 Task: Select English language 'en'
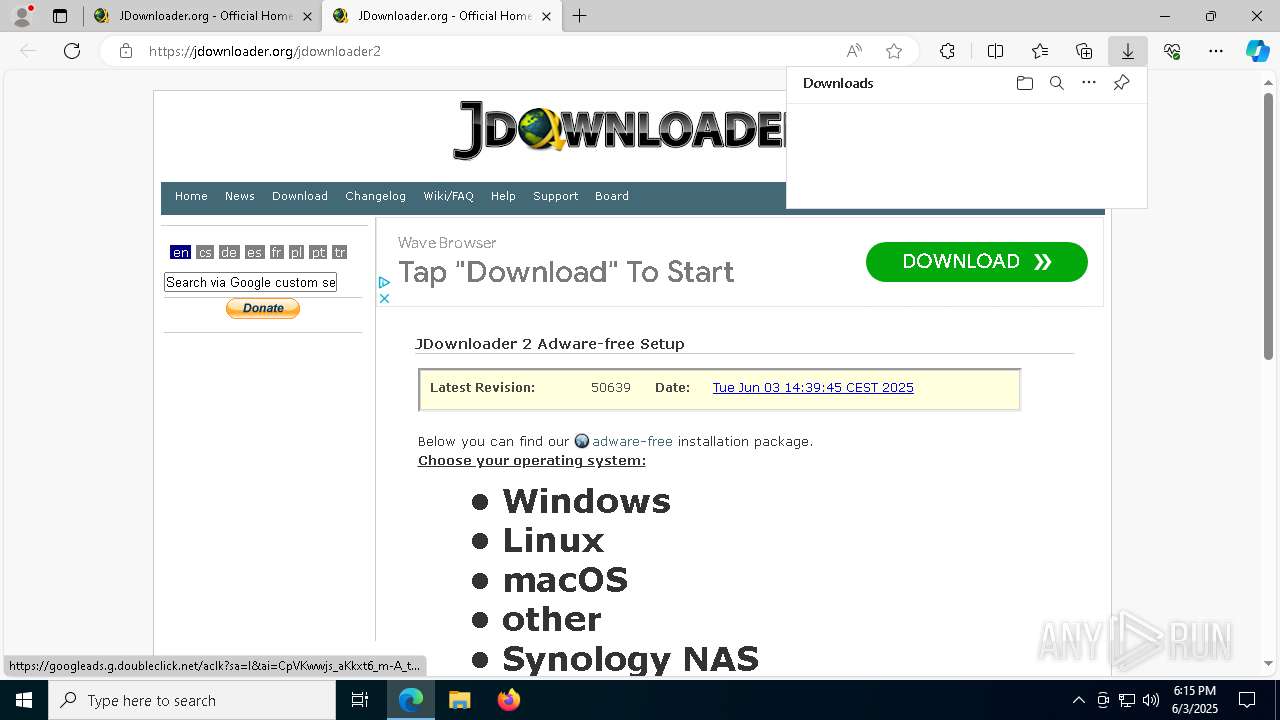click(x=180, y=252)
